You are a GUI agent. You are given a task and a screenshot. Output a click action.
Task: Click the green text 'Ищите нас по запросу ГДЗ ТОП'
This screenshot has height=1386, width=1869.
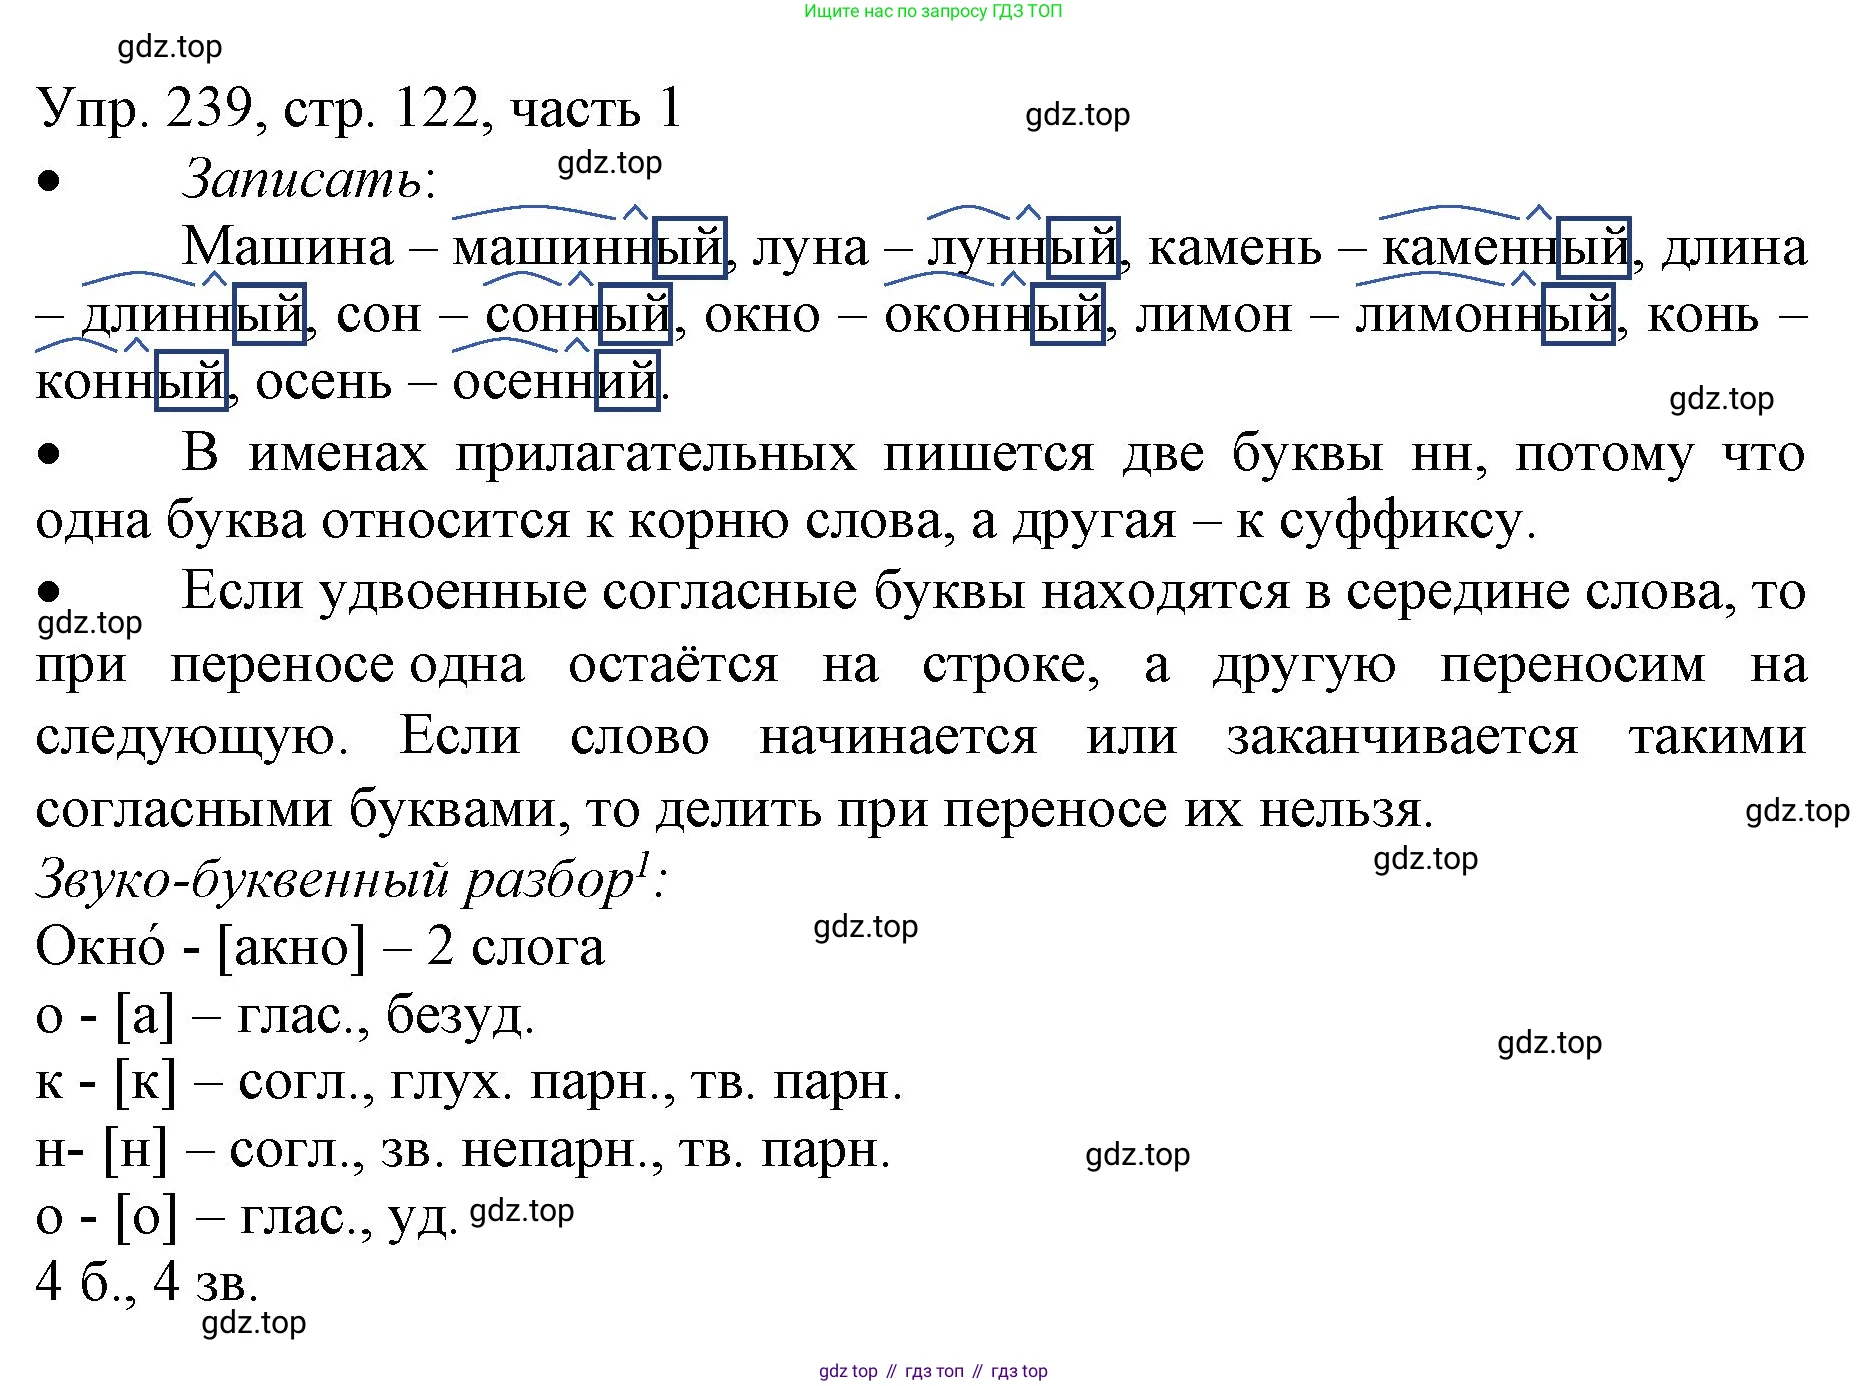[933, 11]
